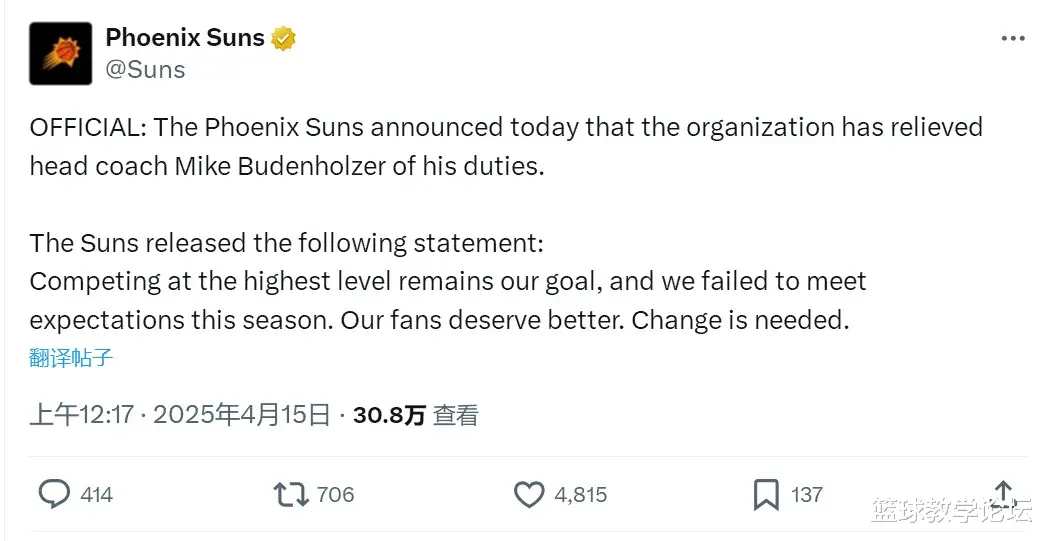Click the 706 reposts count
This screenshot has height=541, width=1046.
[x=336, y=495]
